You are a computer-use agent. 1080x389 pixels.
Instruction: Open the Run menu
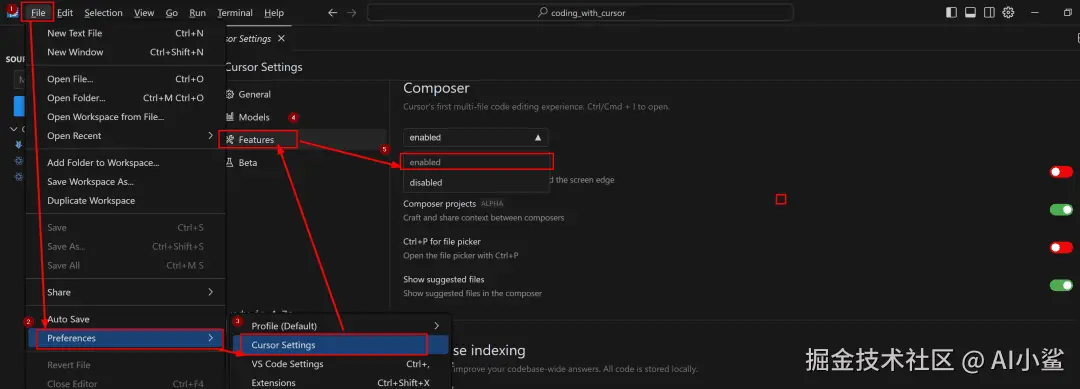pos(198,12)
